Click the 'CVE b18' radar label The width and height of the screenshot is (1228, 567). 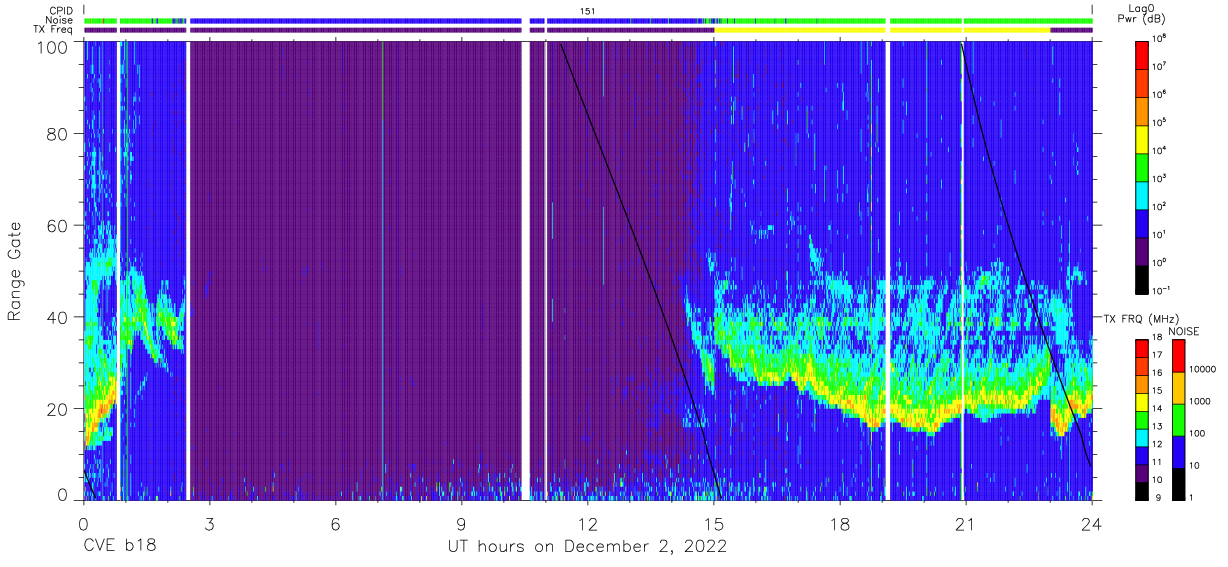click(119, 547)
